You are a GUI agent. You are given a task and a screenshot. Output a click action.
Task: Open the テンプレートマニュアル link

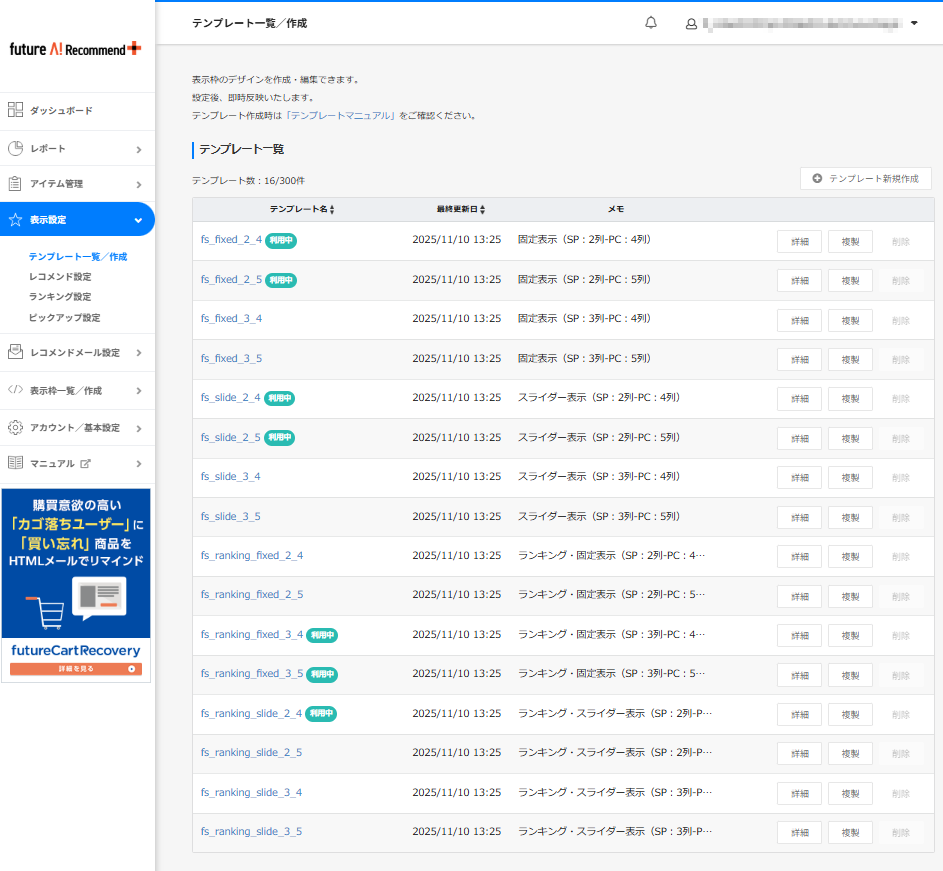340,115
